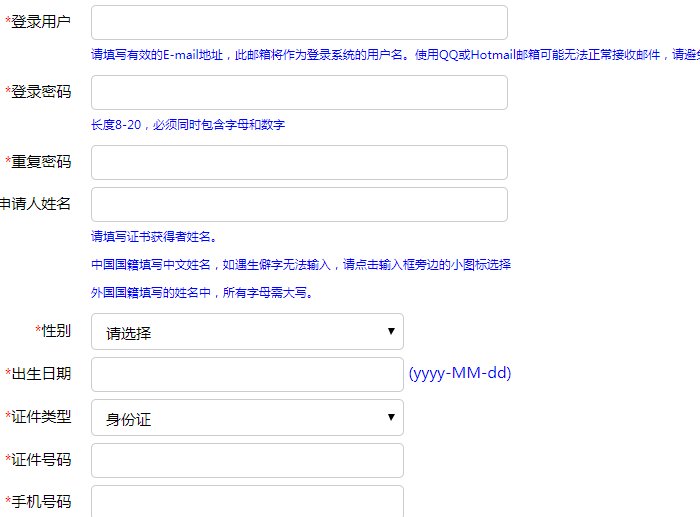Click the hint about 外国国籍填写的姓名
Screen dimensions: 700x517
click(202, 293)
